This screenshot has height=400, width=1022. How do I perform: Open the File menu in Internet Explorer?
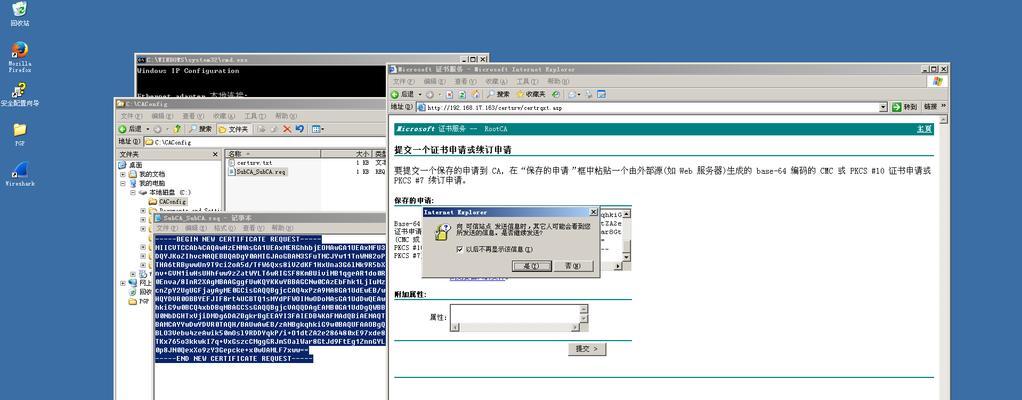pyautogui.click(x=403, y=81)
